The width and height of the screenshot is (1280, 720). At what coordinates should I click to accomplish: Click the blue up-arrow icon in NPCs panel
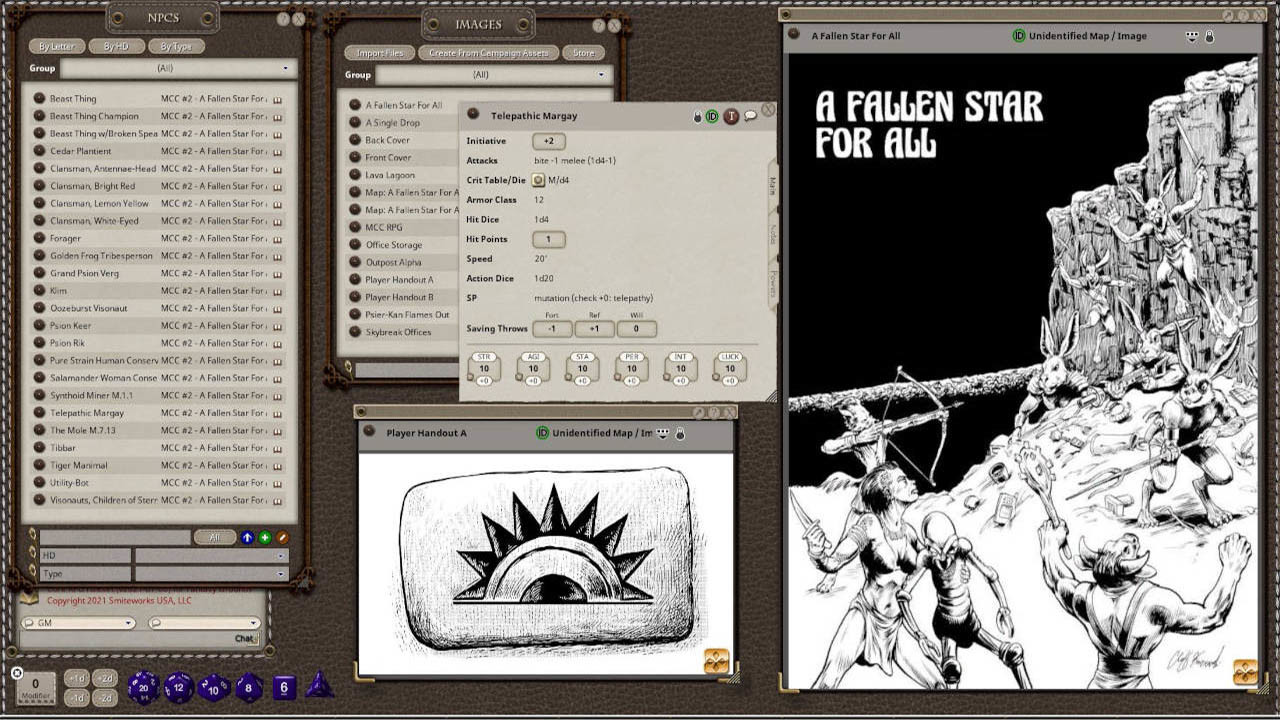click(248, 538)
